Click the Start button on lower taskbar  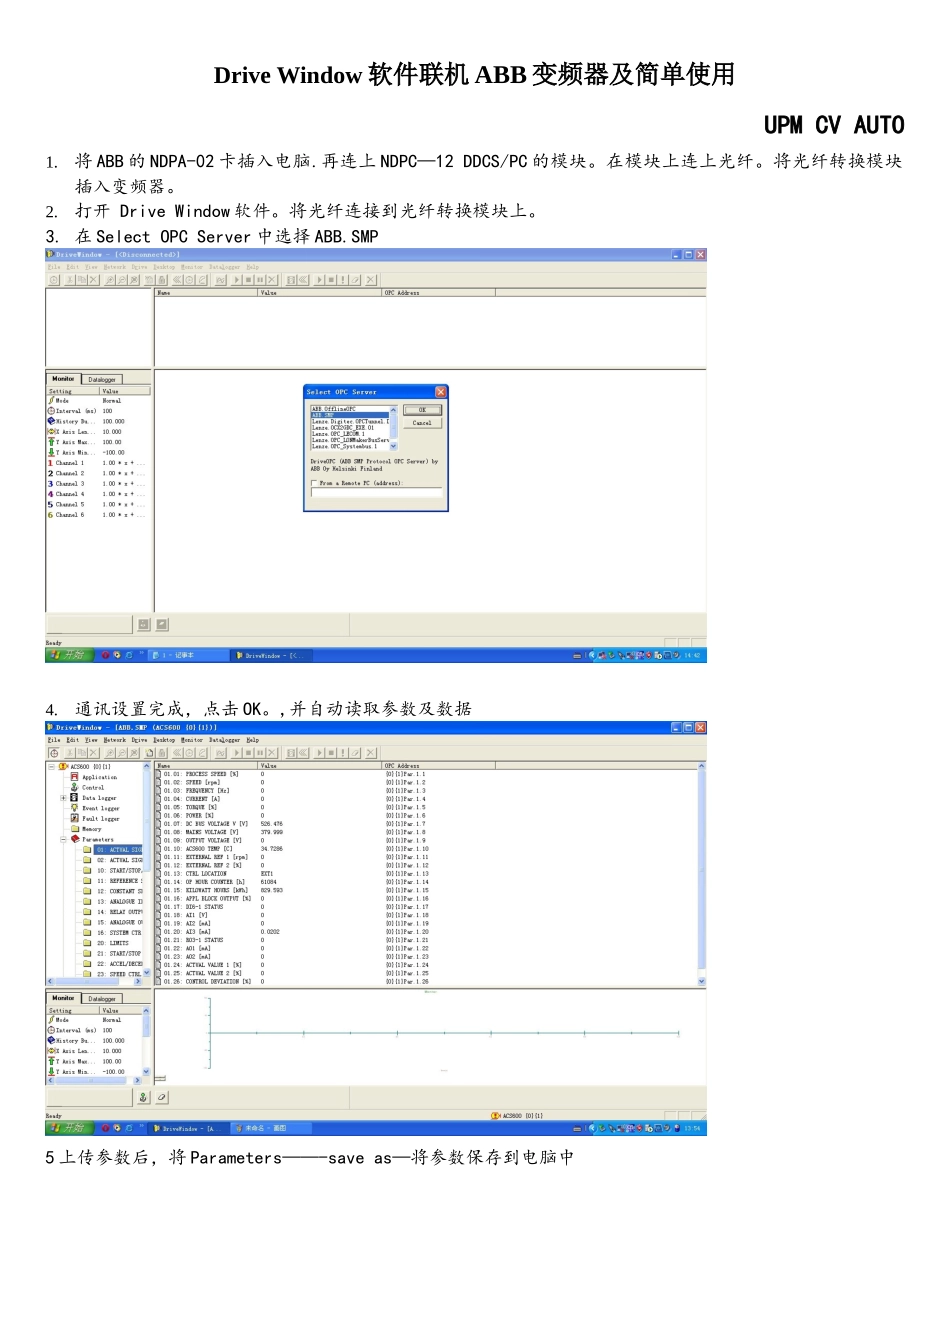tap(68, 1128)
